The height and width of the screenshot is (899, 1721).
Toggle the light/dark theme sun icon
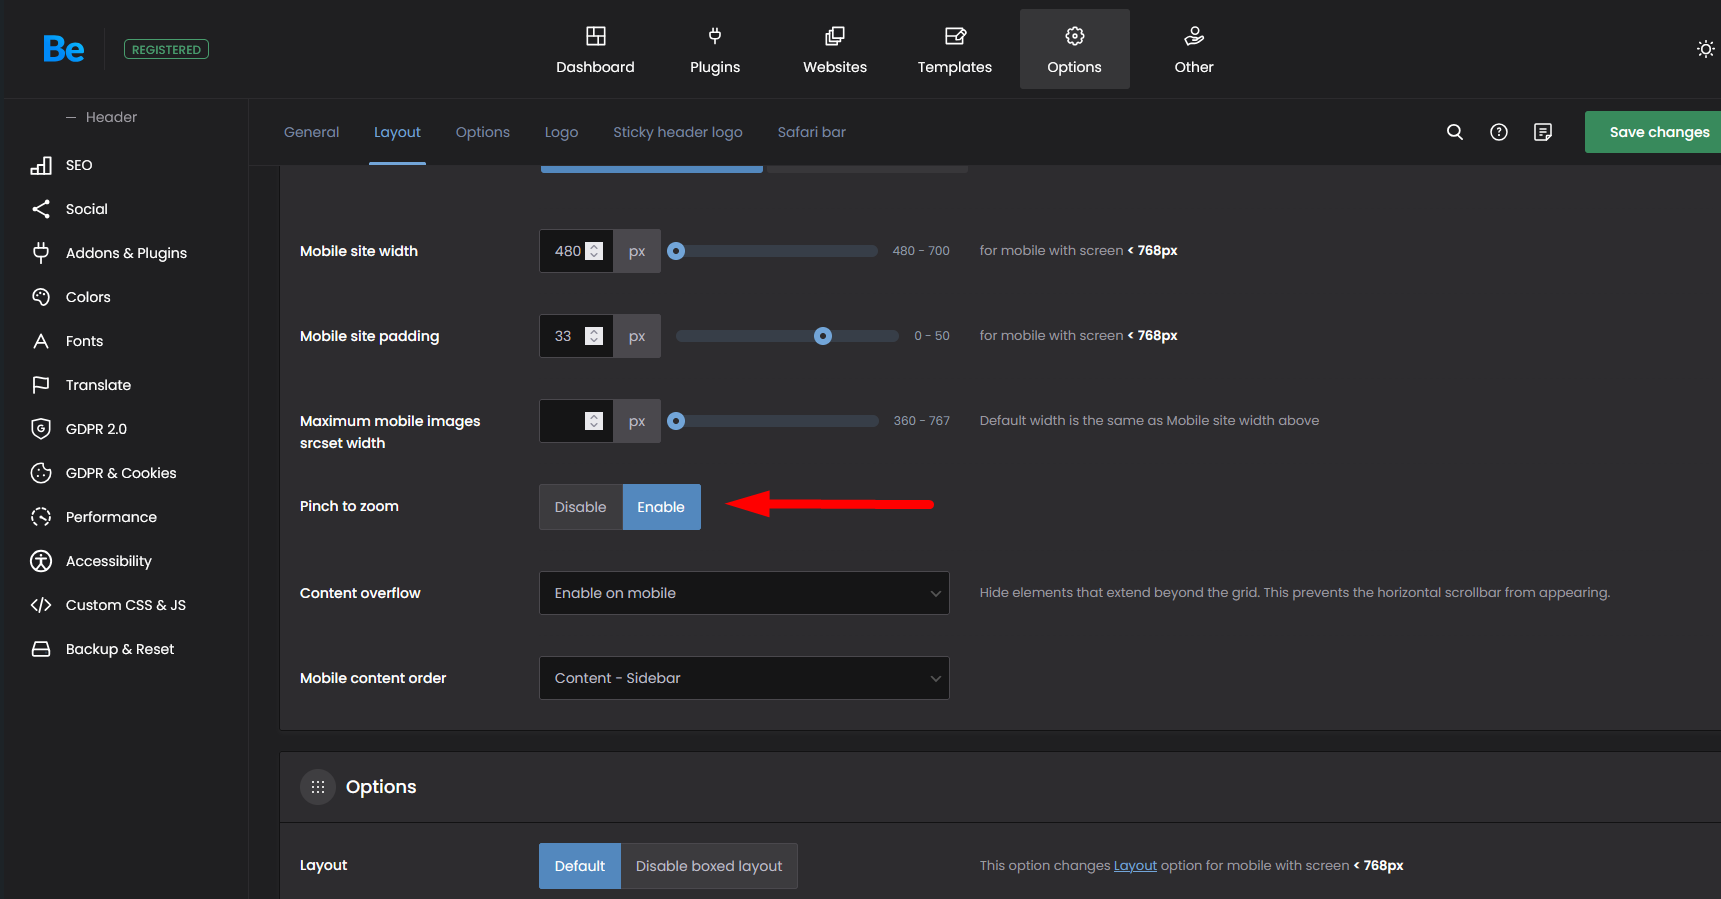pos(1705,49)
